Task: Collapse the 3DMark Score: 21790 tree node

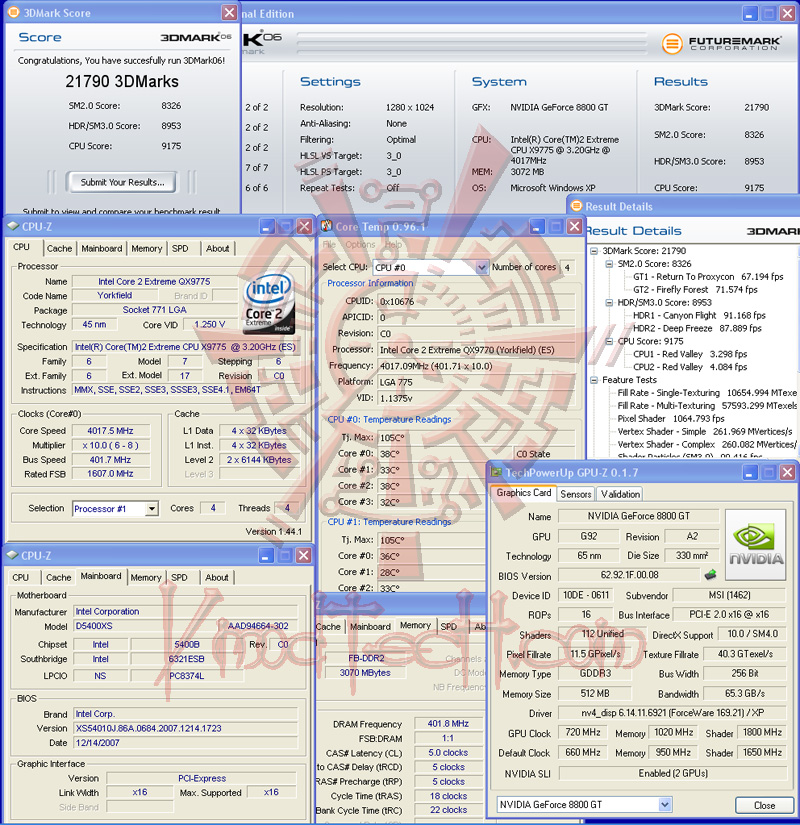Action: pyautogui.click(x=594, y=251)
